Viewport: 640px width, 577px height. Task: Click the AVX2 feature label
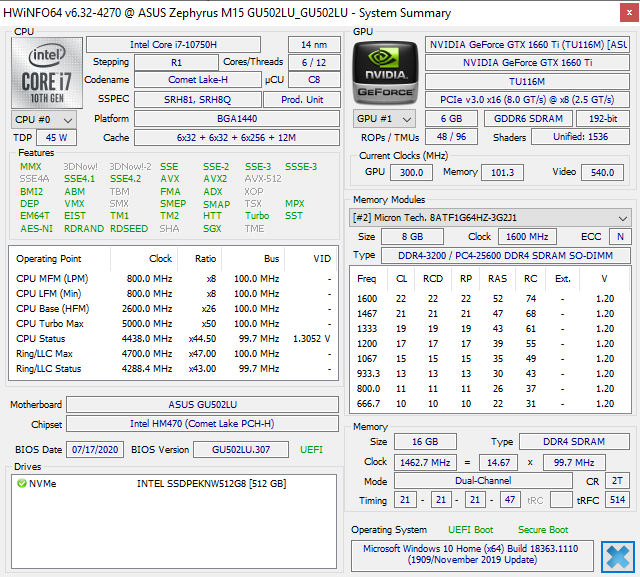[215, 179]
